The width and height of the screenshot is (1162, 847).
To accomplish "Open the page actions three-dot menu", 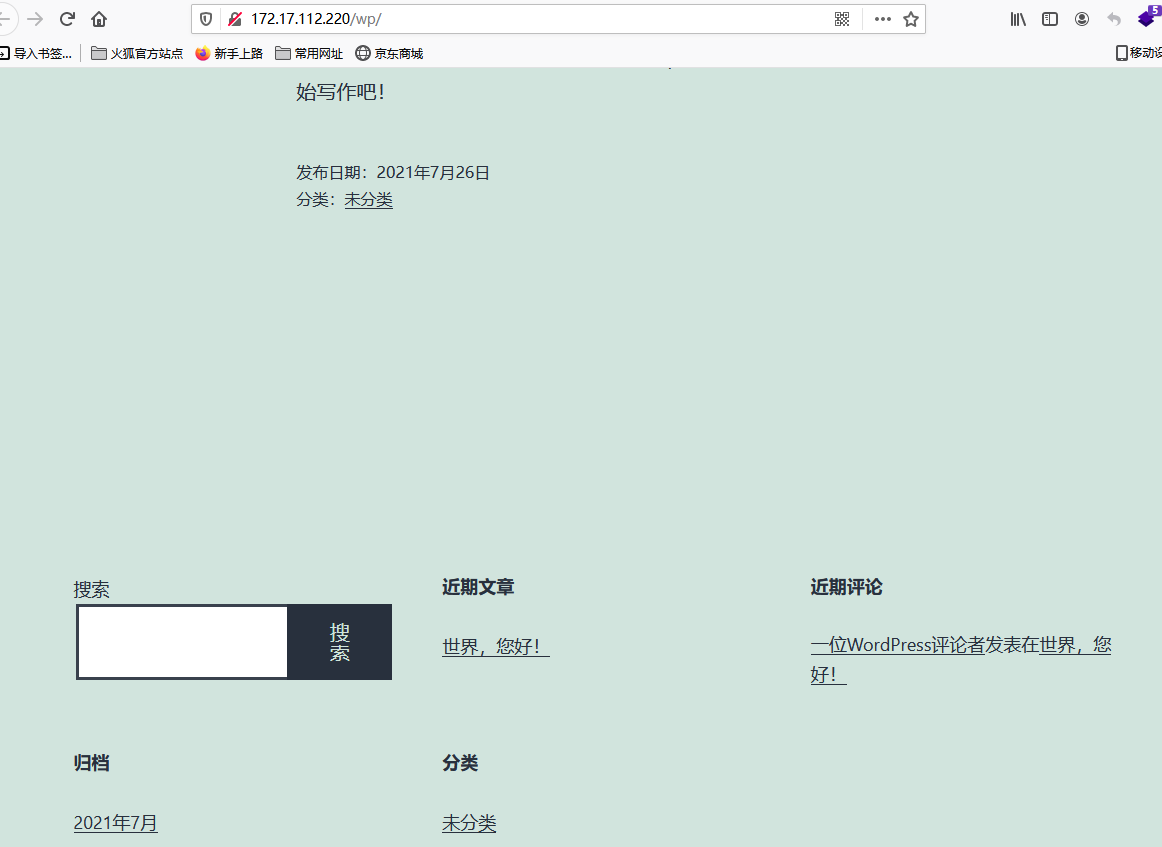I will tap(882, 19).
